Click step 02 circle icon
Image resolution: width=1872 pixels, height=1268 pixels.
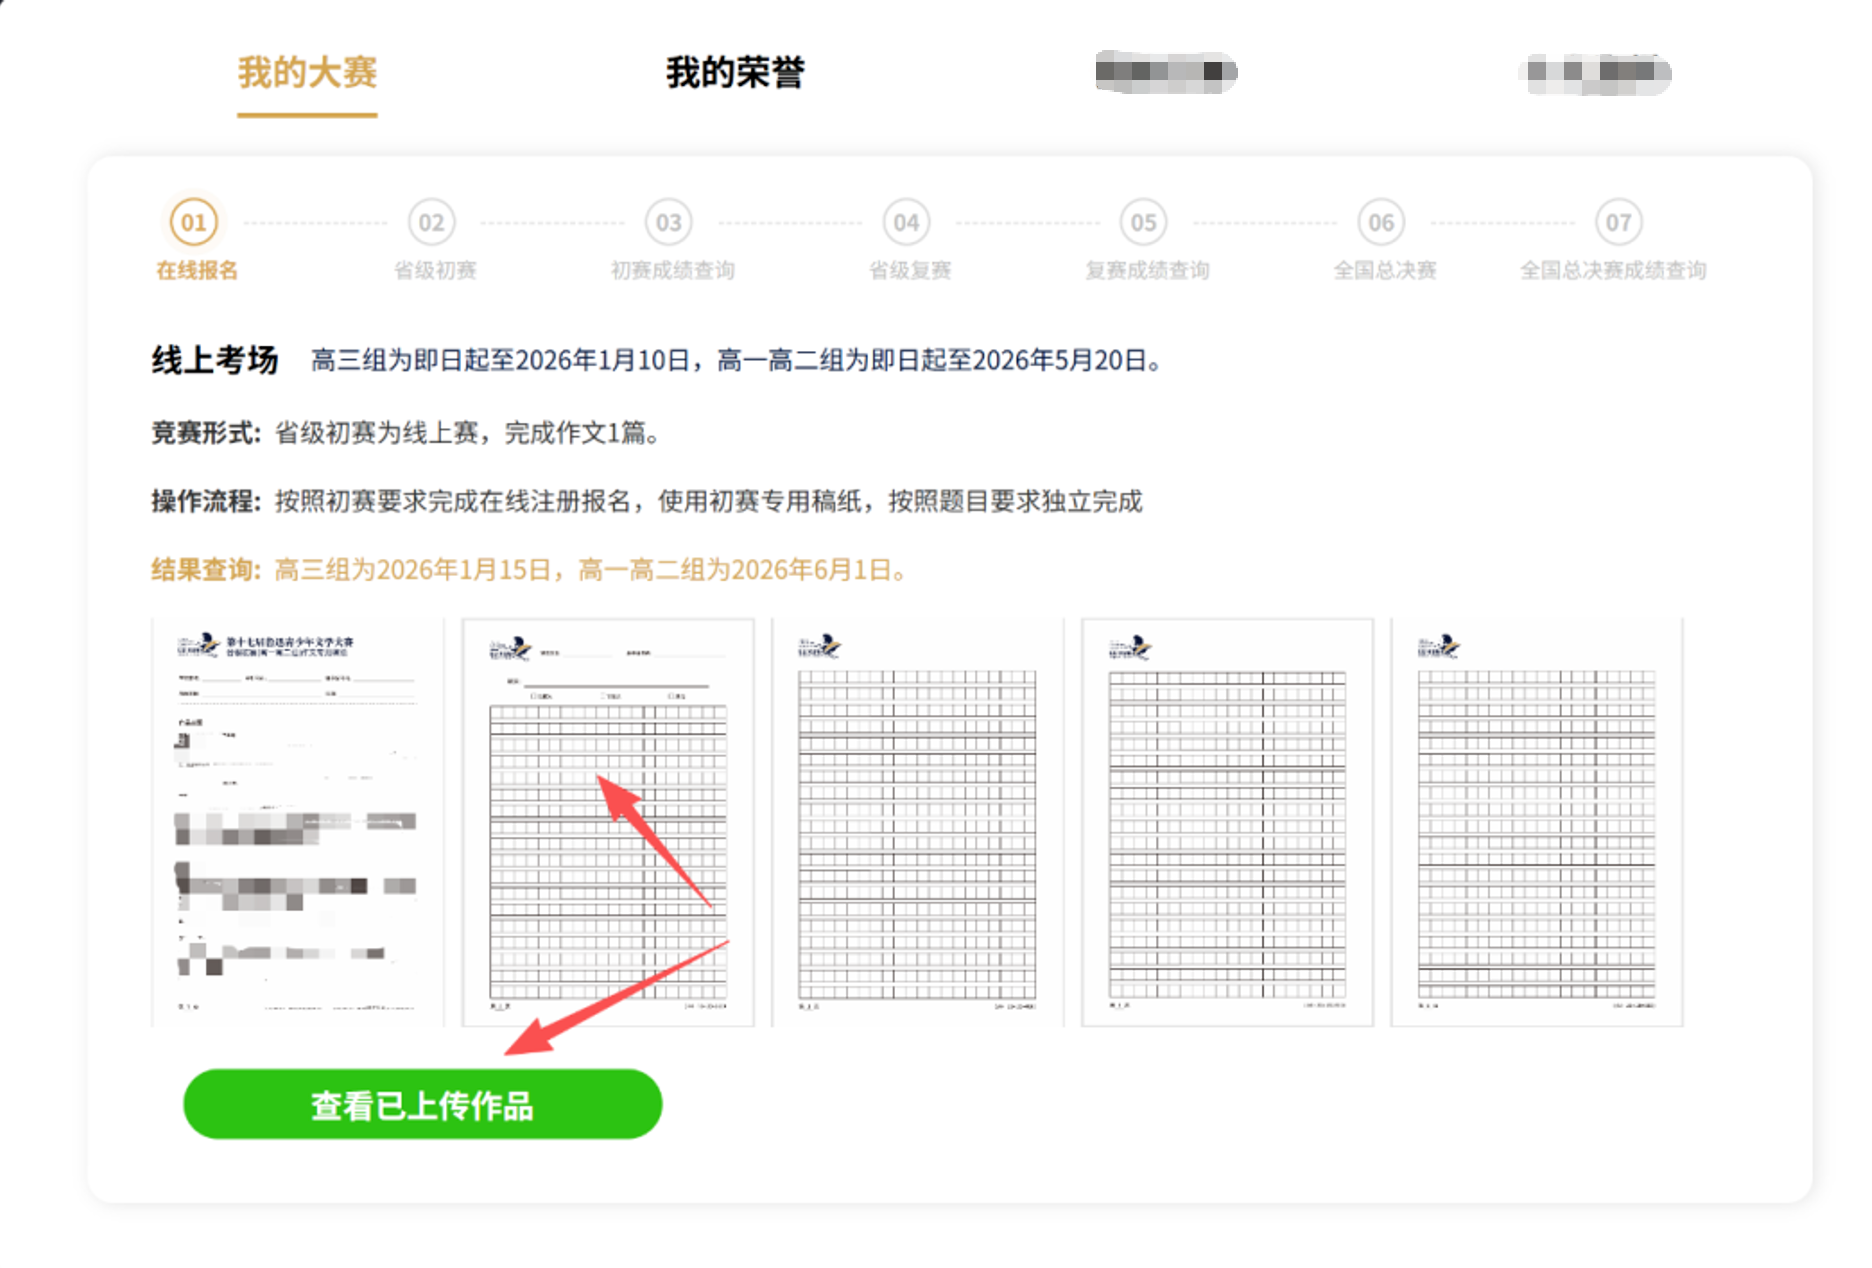(431, 222)
